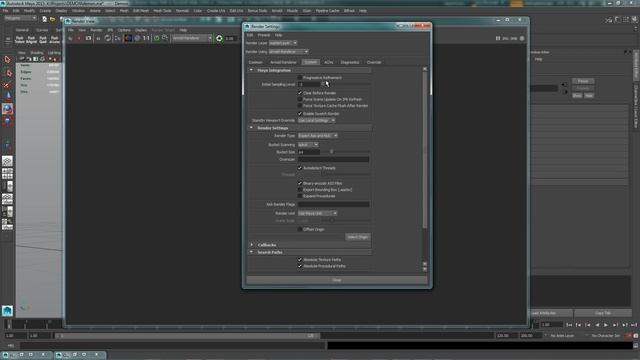Switch to the Arnold Renderer tab
640x360 pixels.
(283, 62)
